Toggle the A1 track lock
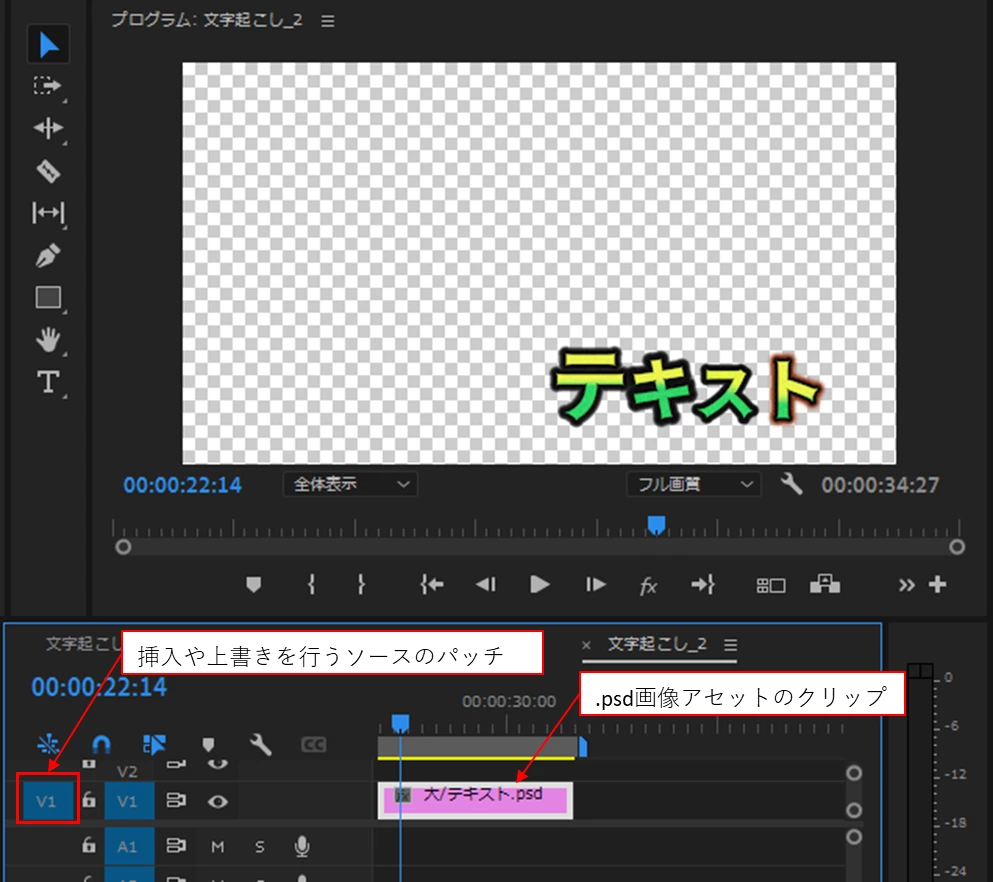This screenshot has height=882, width=993. [x=89, y=845]
